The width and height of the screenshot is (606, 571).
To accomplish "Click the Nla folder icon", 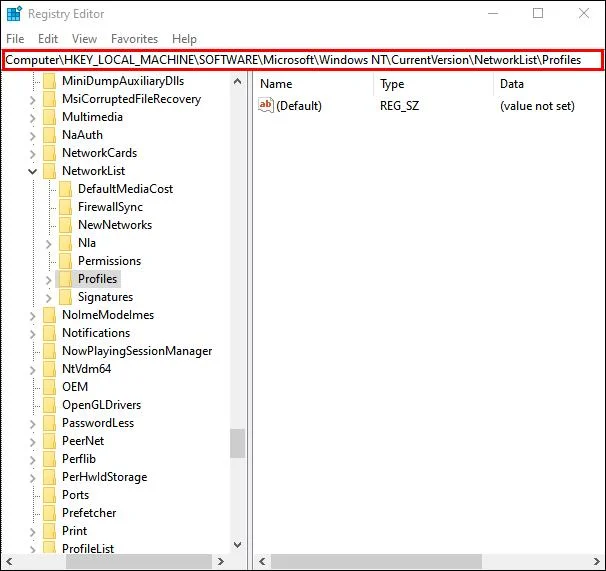I will pyautogui.click(x=65, y=243).
